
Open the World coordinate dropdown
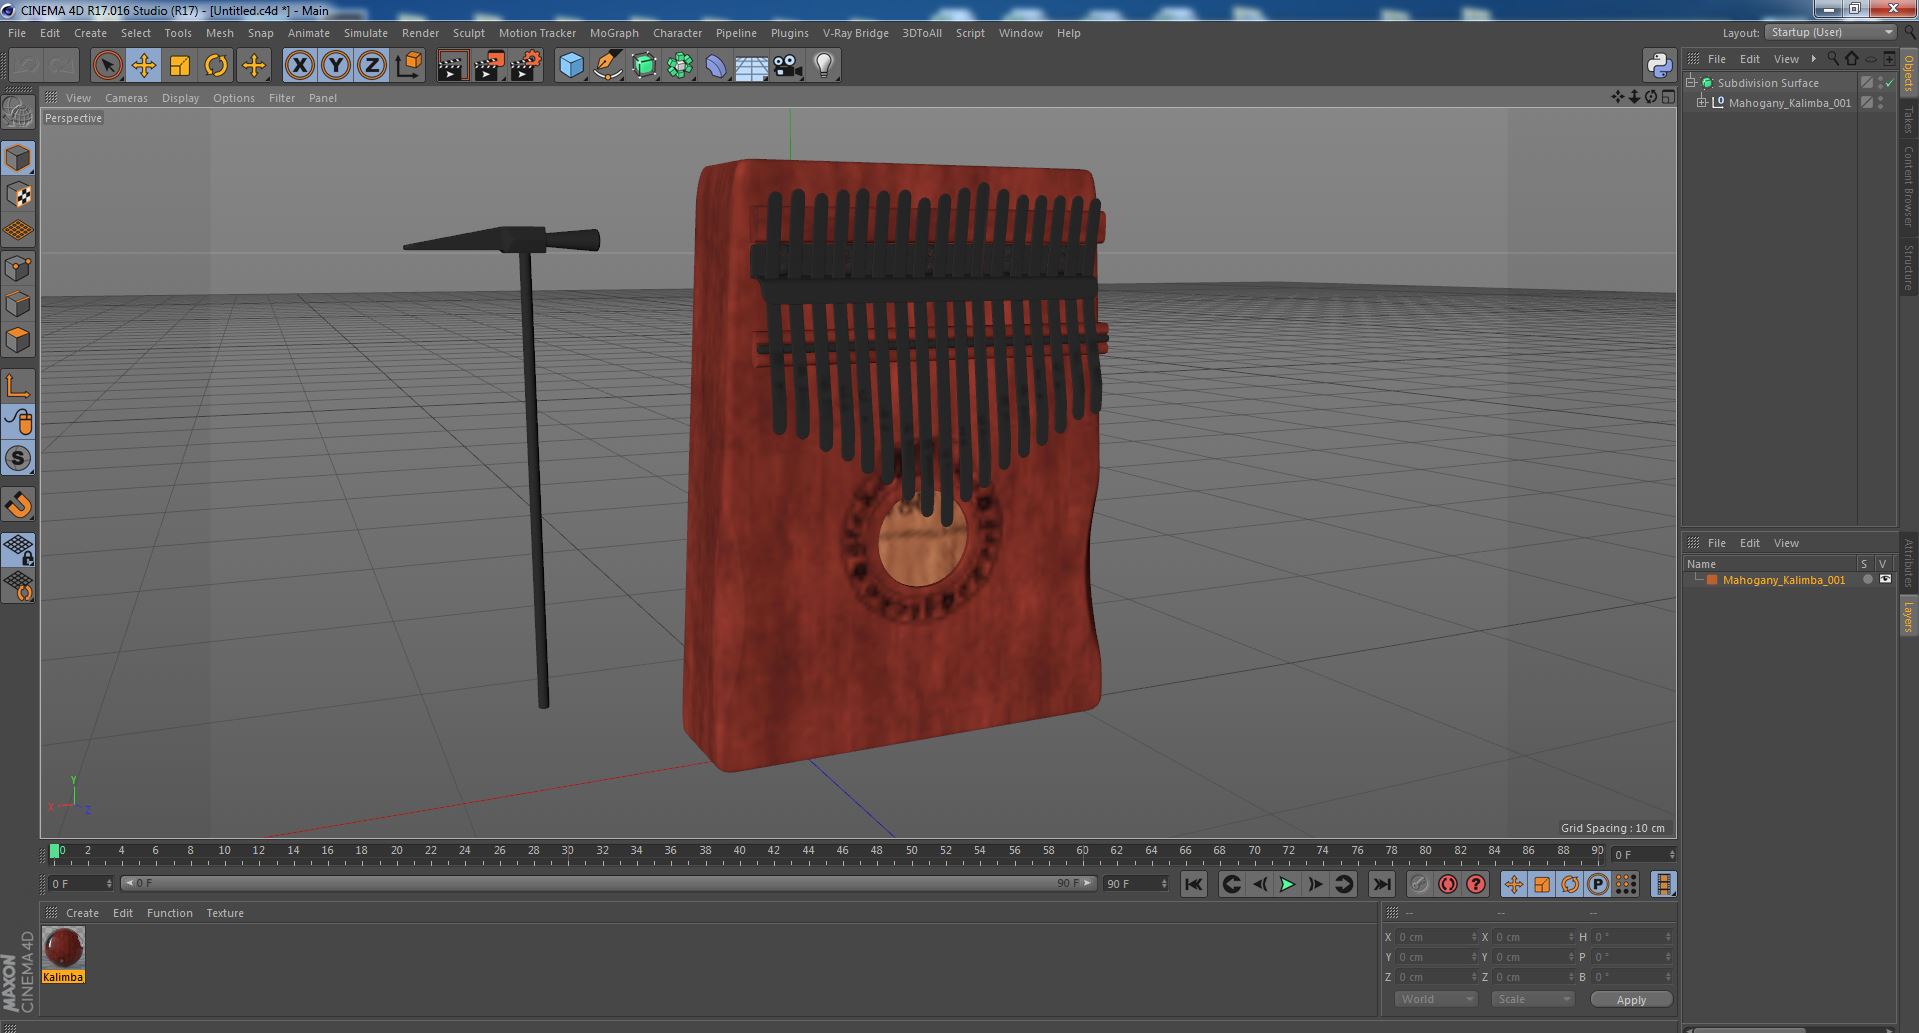tap(1435, 999)
